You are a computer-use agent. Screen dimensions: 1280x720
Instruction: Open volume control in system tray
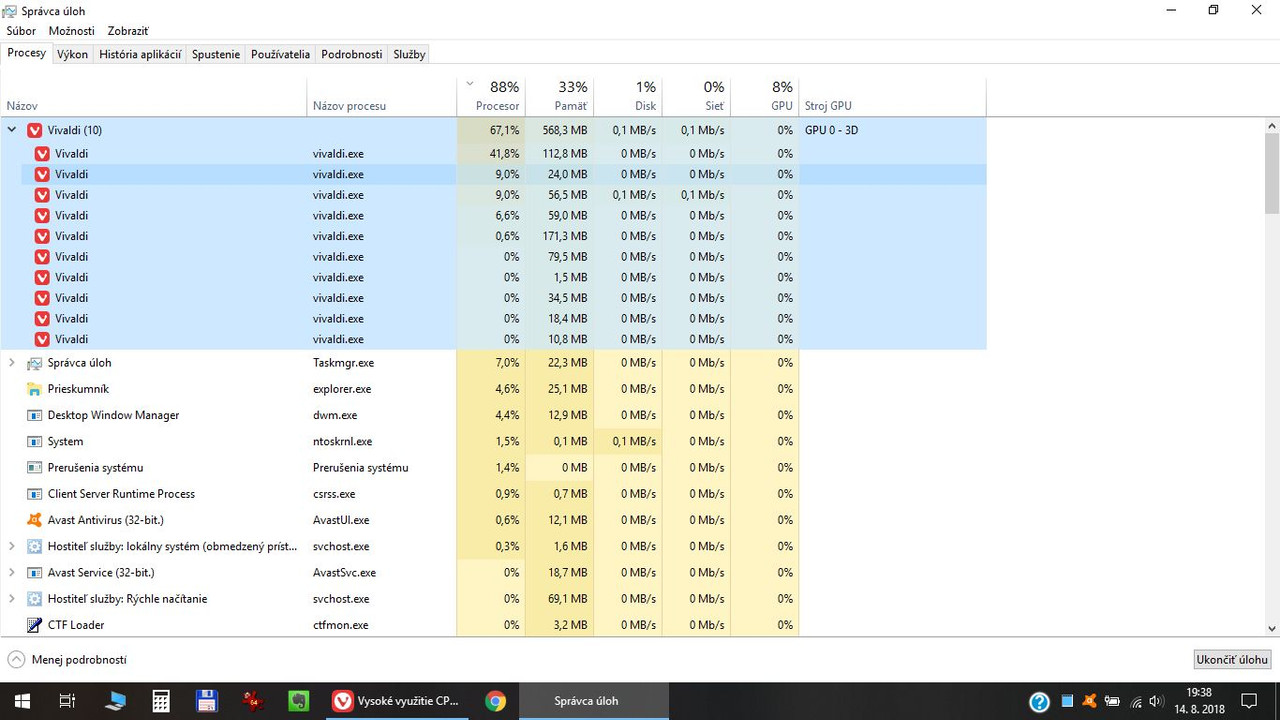point(1157,701)
